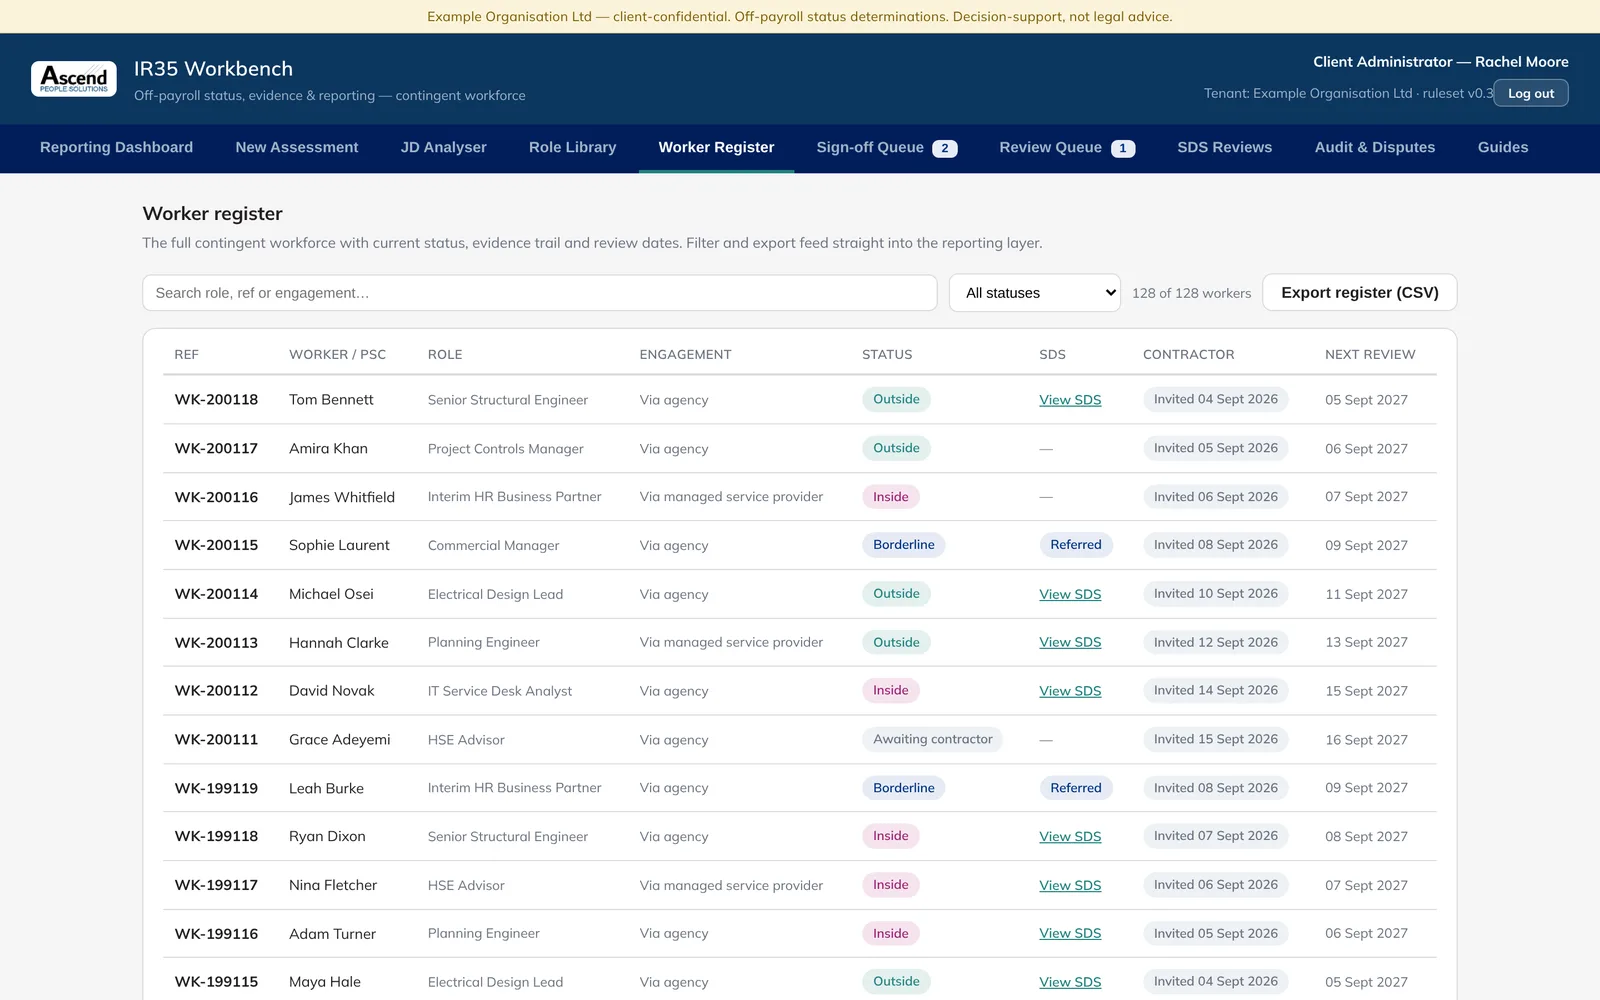View SDS for Tom Bennett
1600x1000 pixels.
[1070, 400]
